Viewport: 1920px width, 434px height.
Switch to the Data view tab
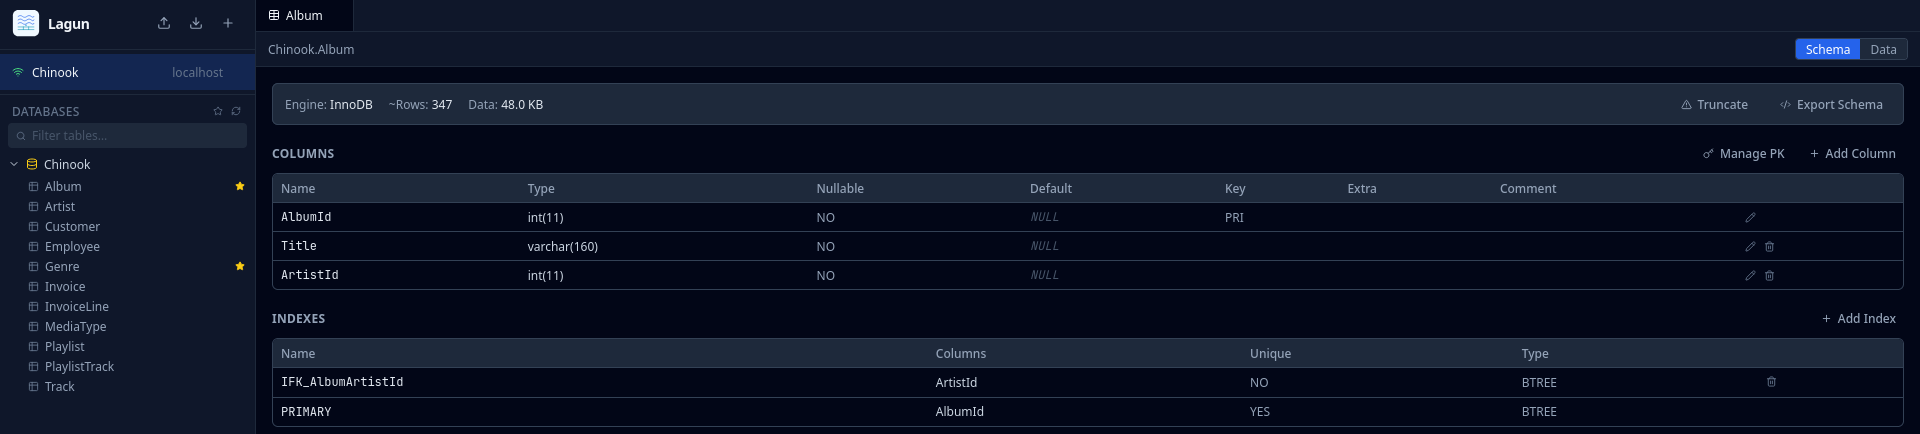tap(1883, 49)
